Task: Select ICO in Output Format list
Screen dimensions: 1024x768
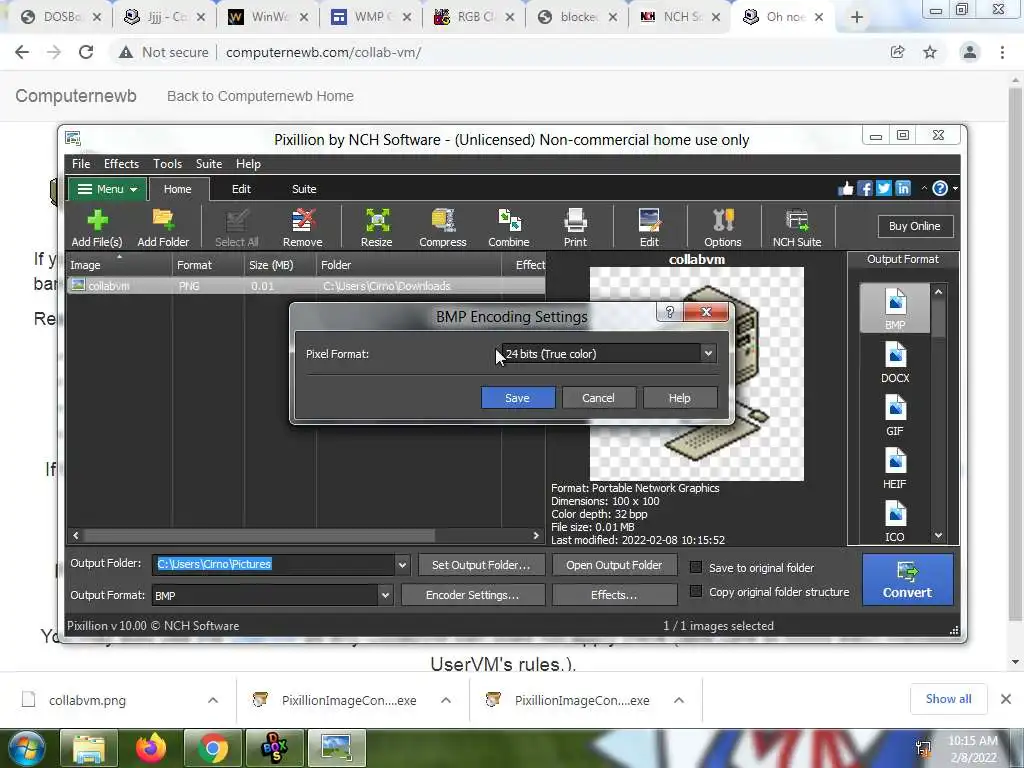Action: [x=895, y=522]
